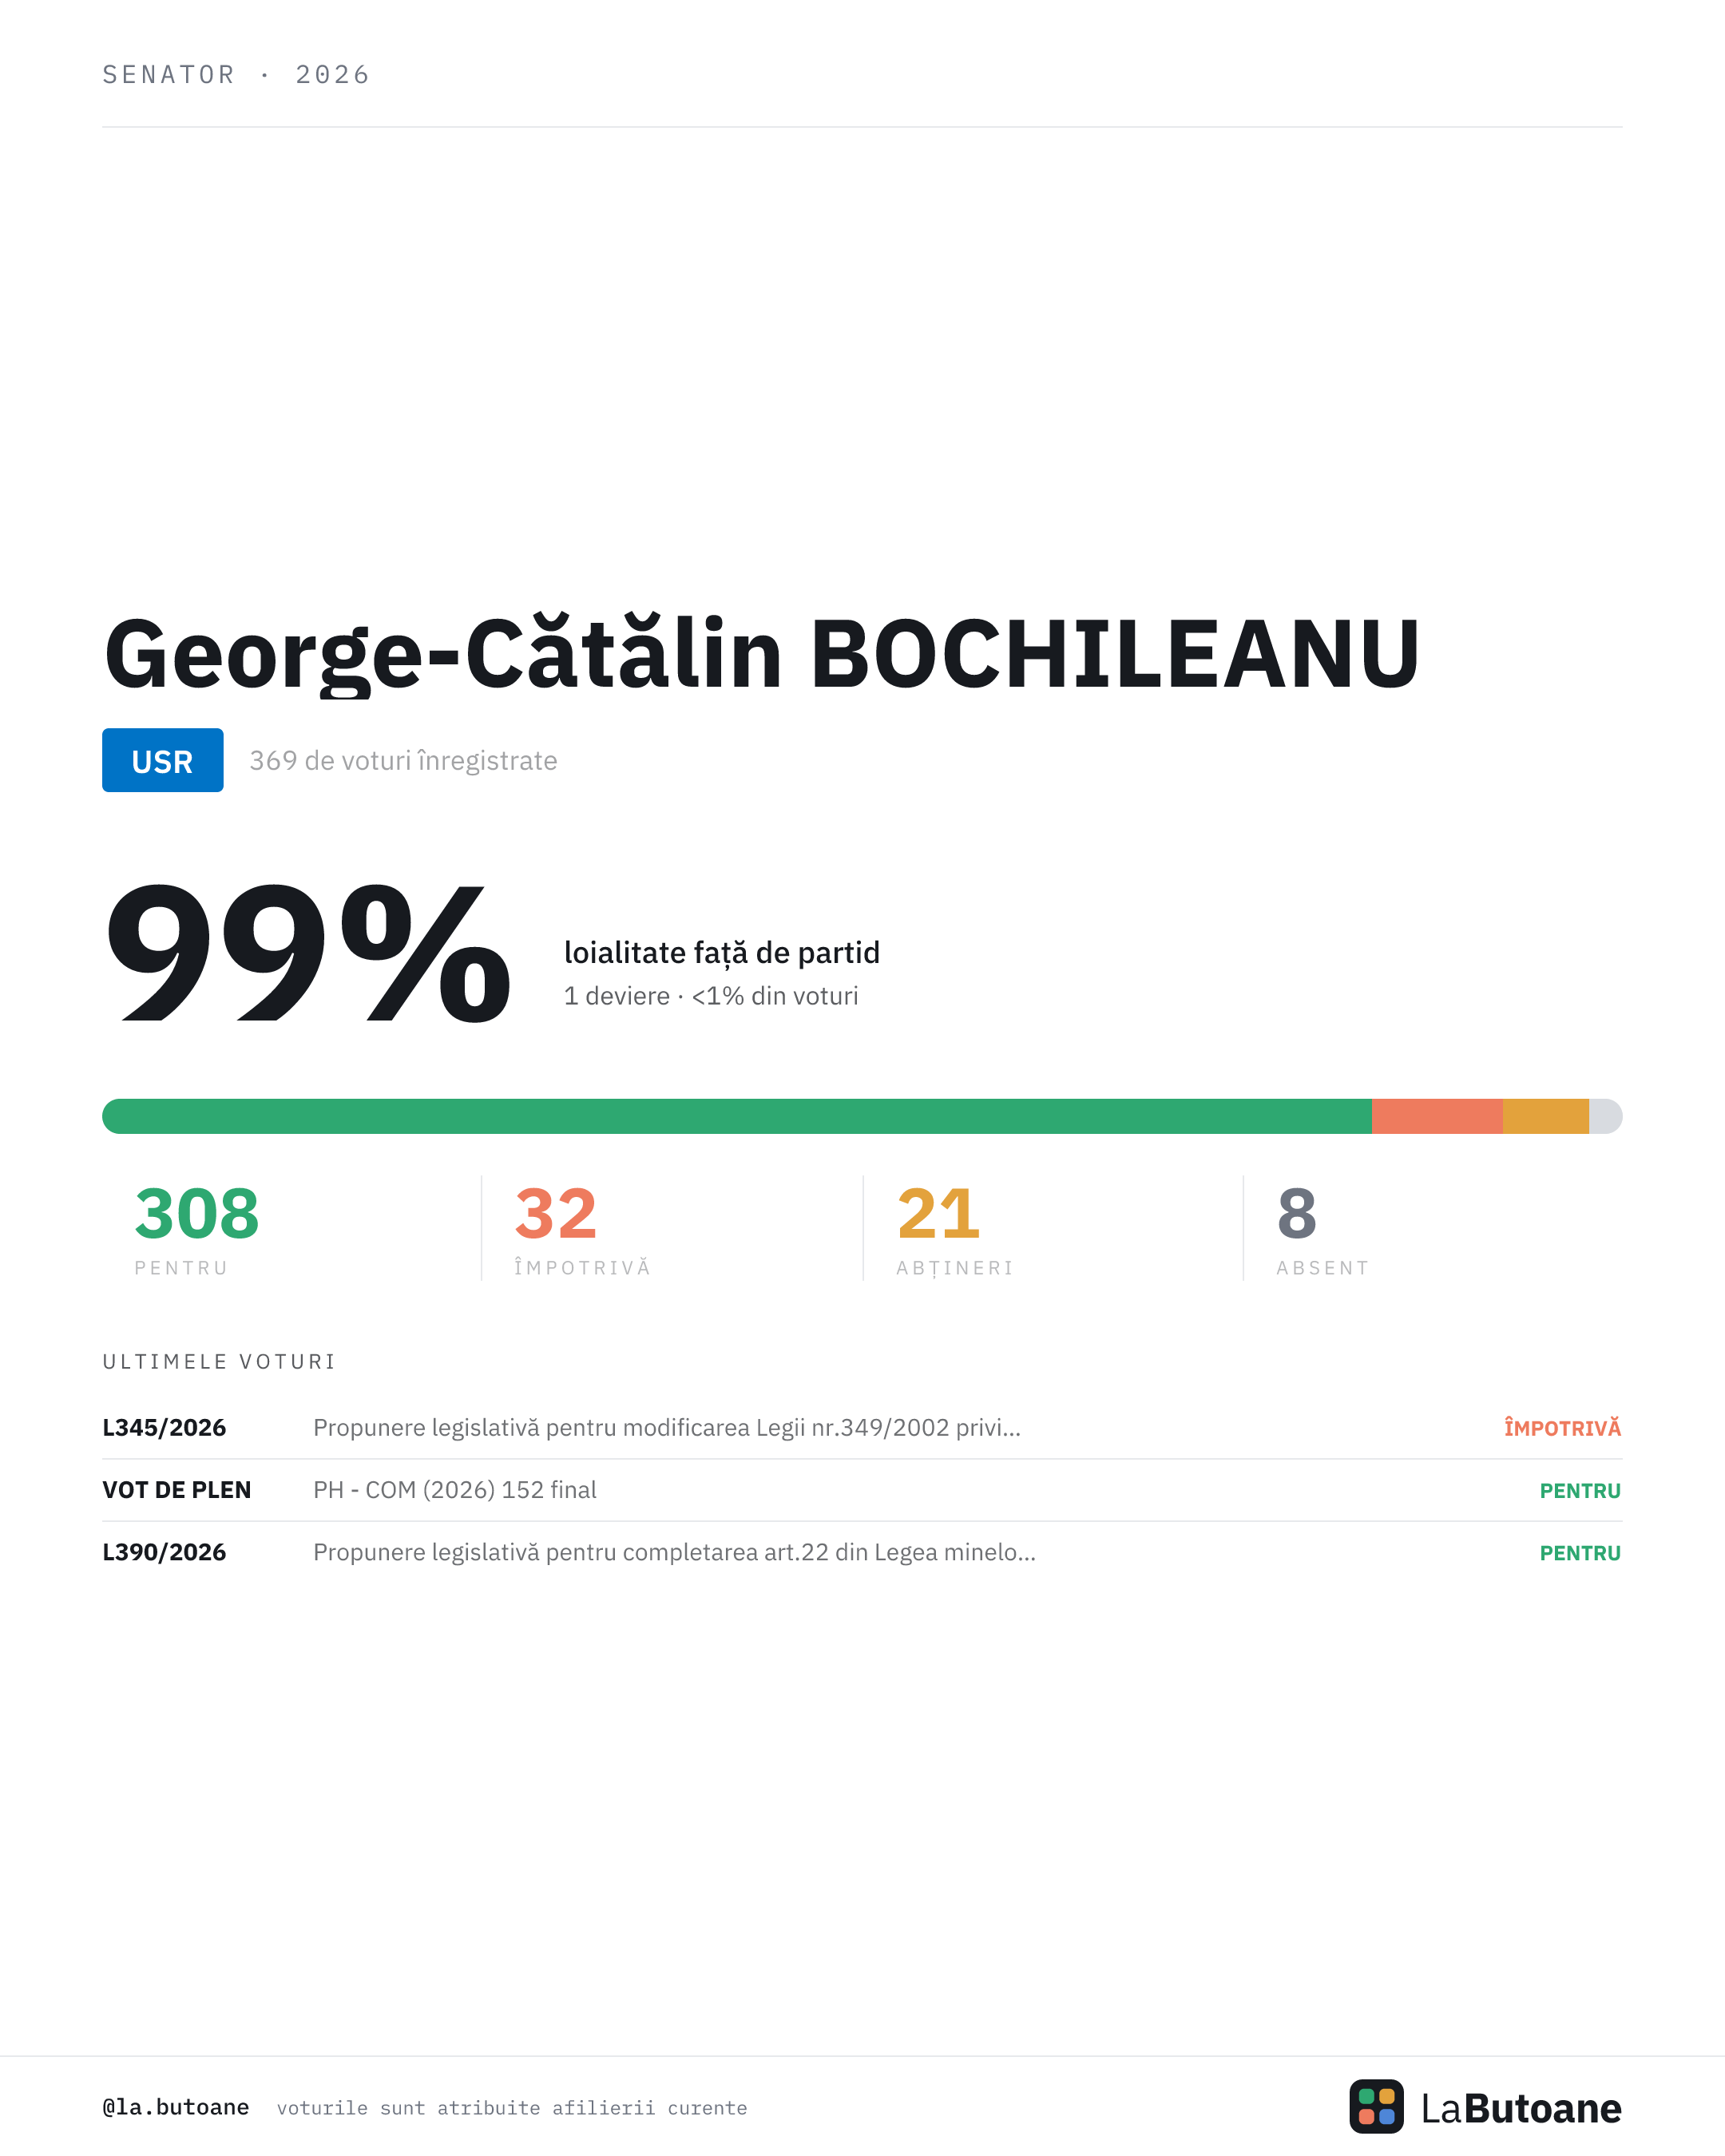Click the George-Cătălin BOCHILEANU name heading

click(x=762, y=654)
